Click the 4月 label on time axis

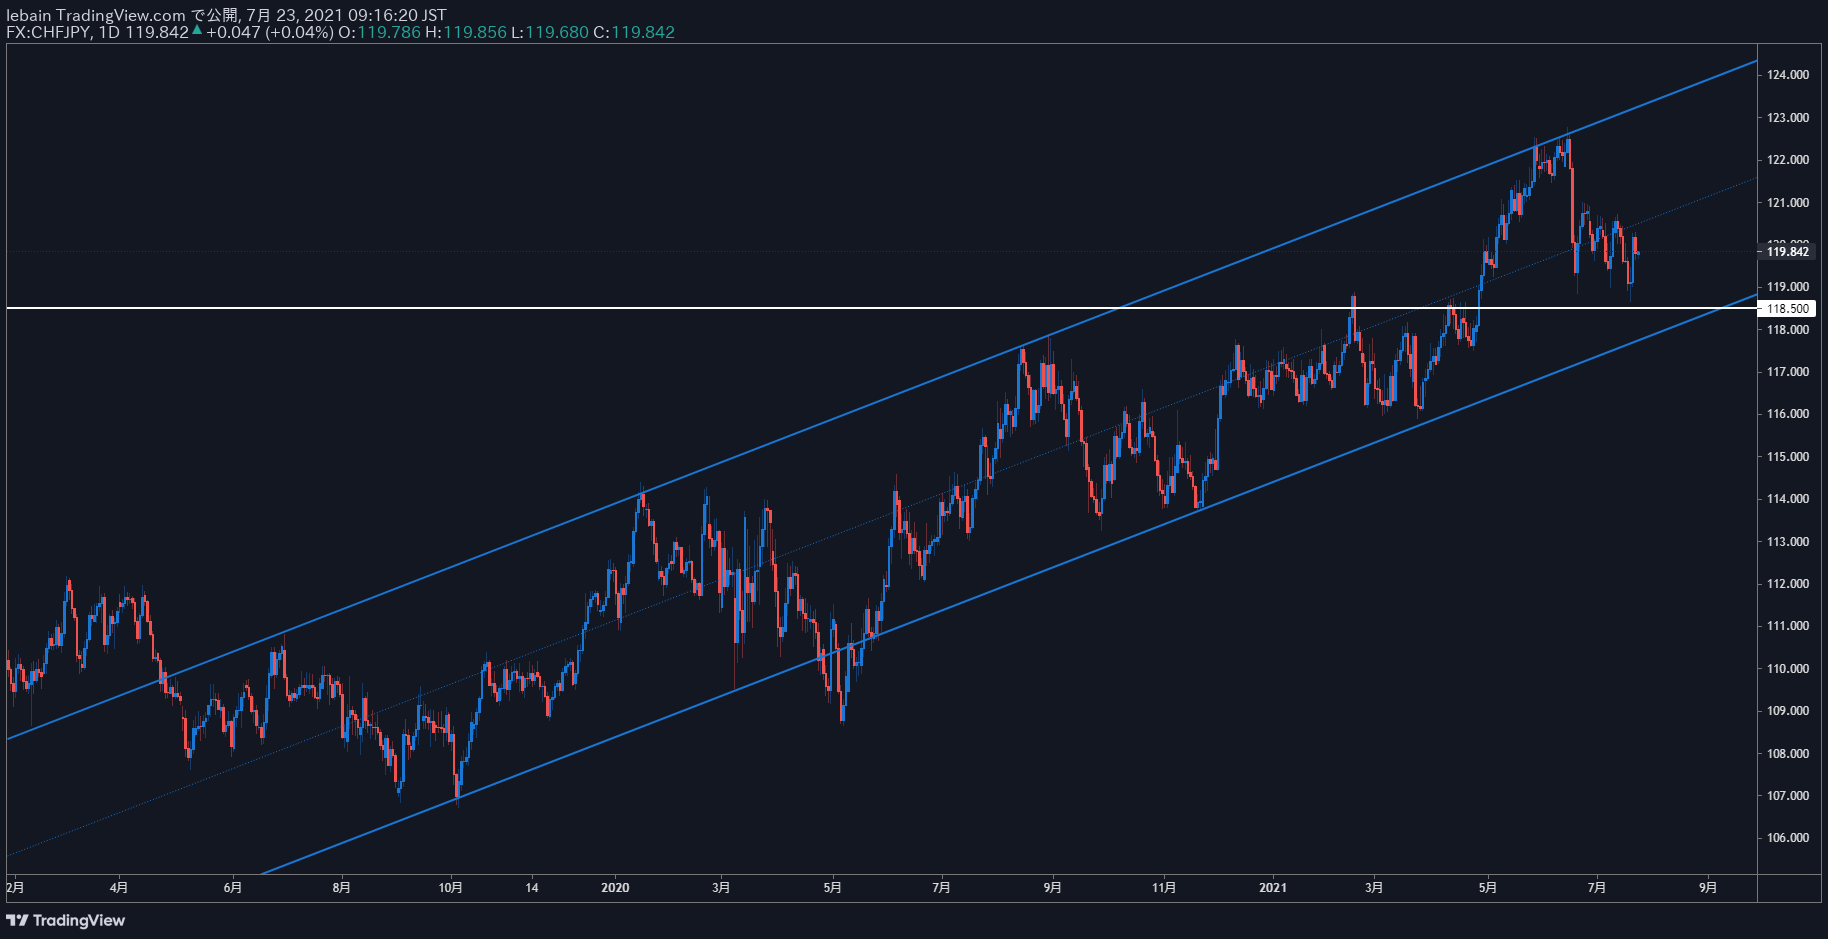click(119, 888)
